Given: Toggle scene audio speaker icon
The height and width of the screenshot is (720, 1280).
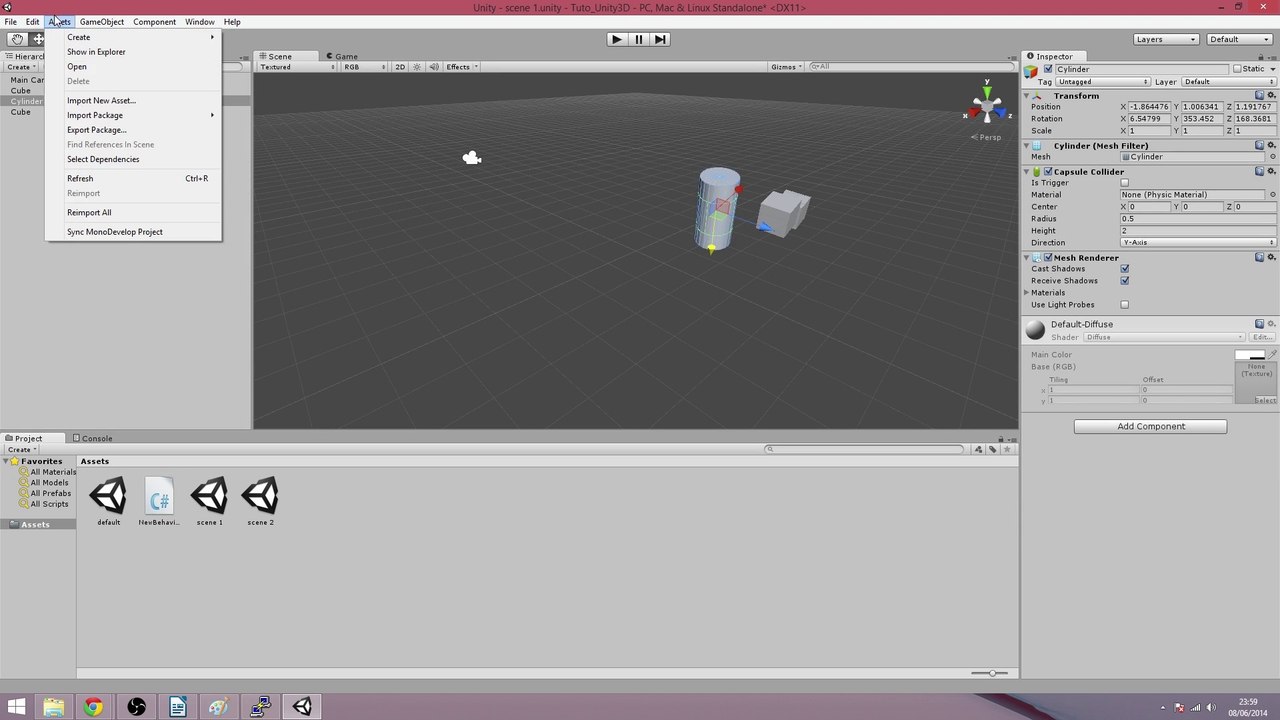Looking at the screenshot, I should point(433,67).
